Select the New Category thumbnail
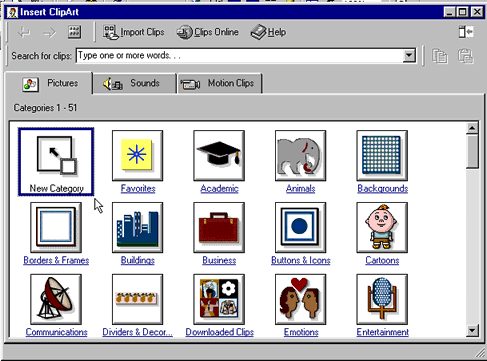The height and width of the screenshot is (361, 487). (x=56, y=162)
